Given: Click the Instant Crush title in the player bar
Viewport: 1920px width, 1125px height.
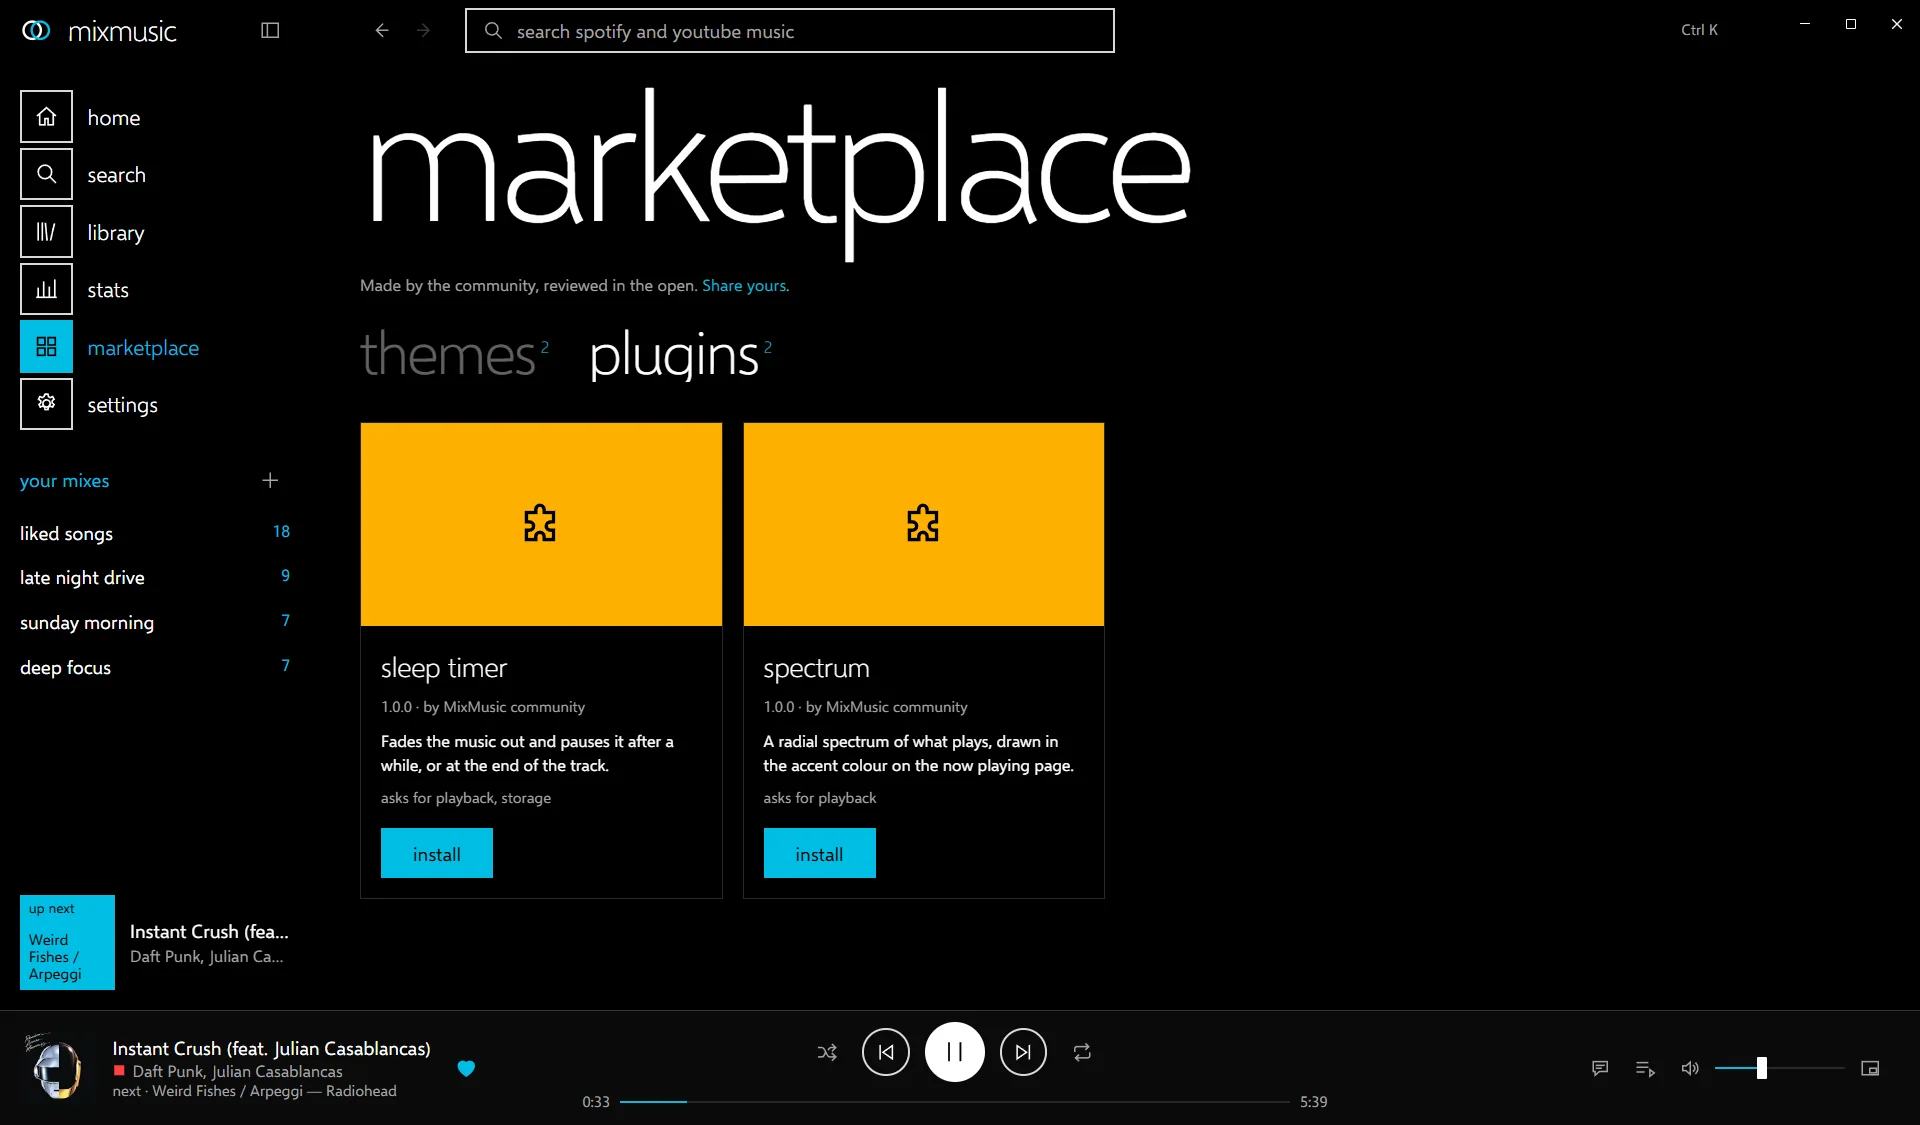Looking at the screenshot, I should 271,1048.
